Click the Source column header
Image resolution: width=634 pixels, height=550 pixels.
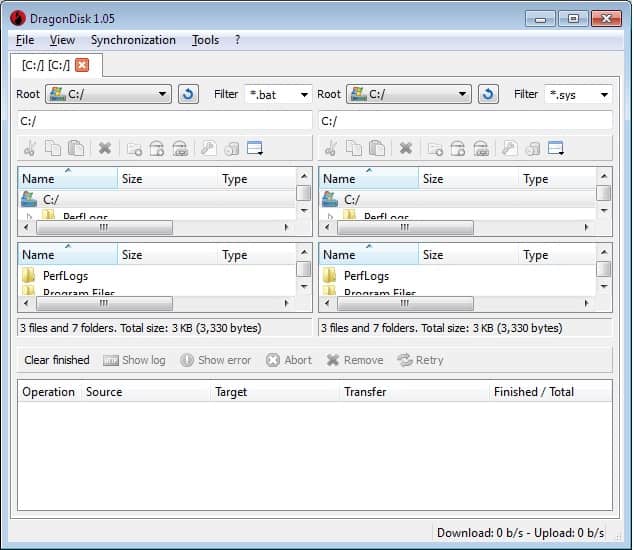(145, 392)
